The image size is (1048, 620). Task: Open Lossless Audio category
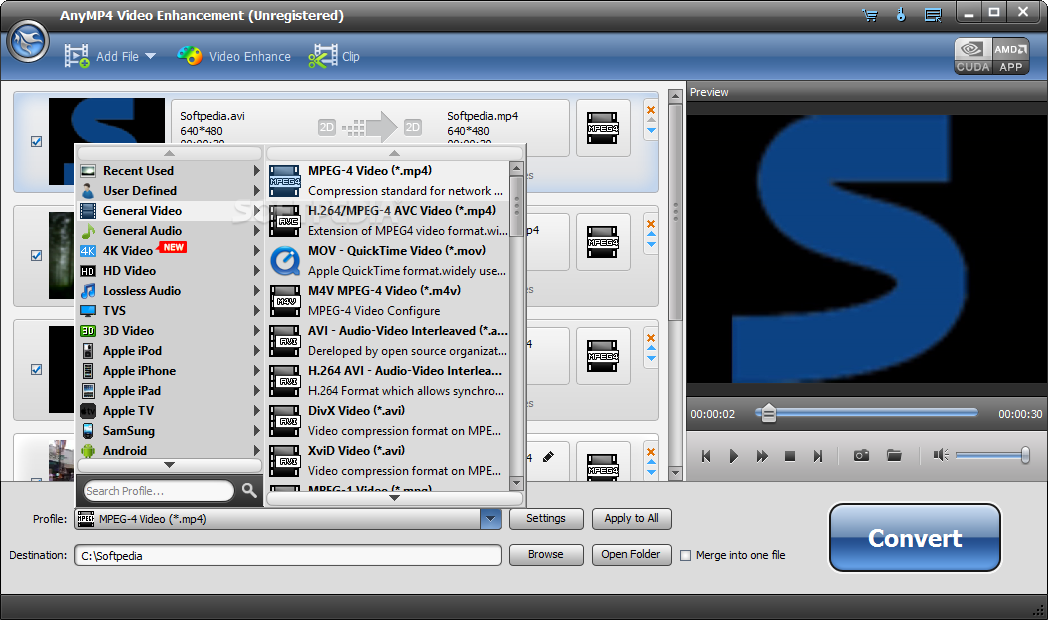[x=170, y=291]
